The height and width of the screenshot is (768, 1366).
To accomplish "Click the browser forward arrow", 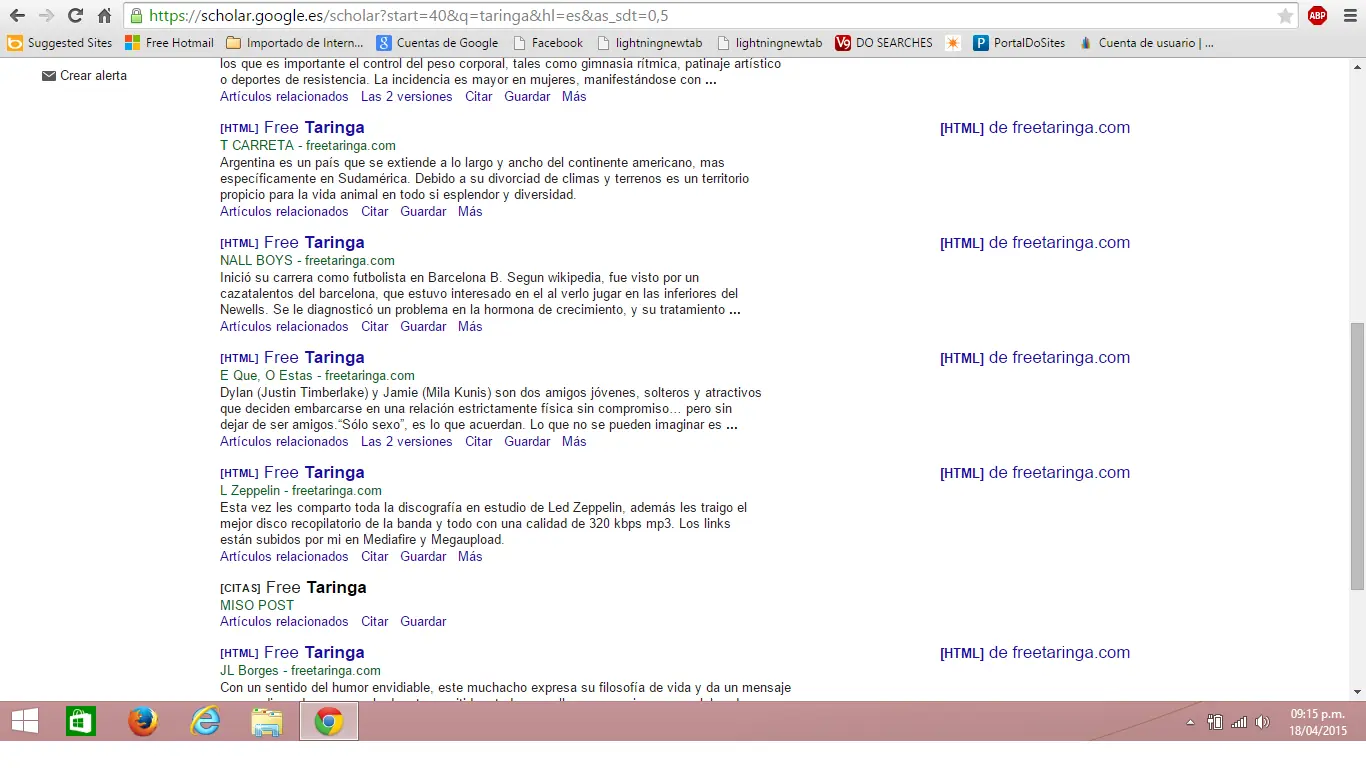I will [x=46, y=16].
